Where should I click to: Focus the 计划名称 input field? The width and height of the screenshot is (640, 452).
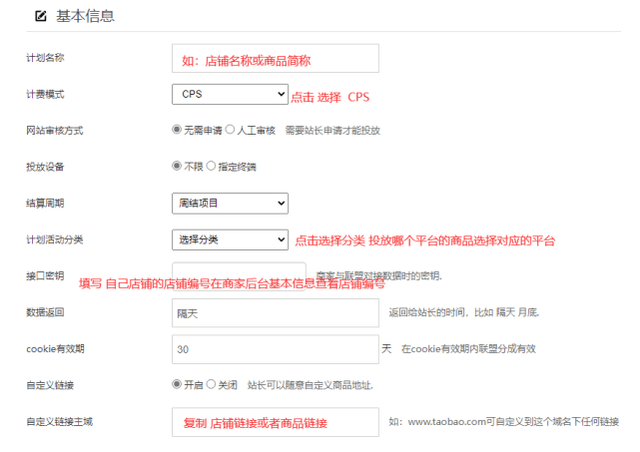click(x=275, y=58)
